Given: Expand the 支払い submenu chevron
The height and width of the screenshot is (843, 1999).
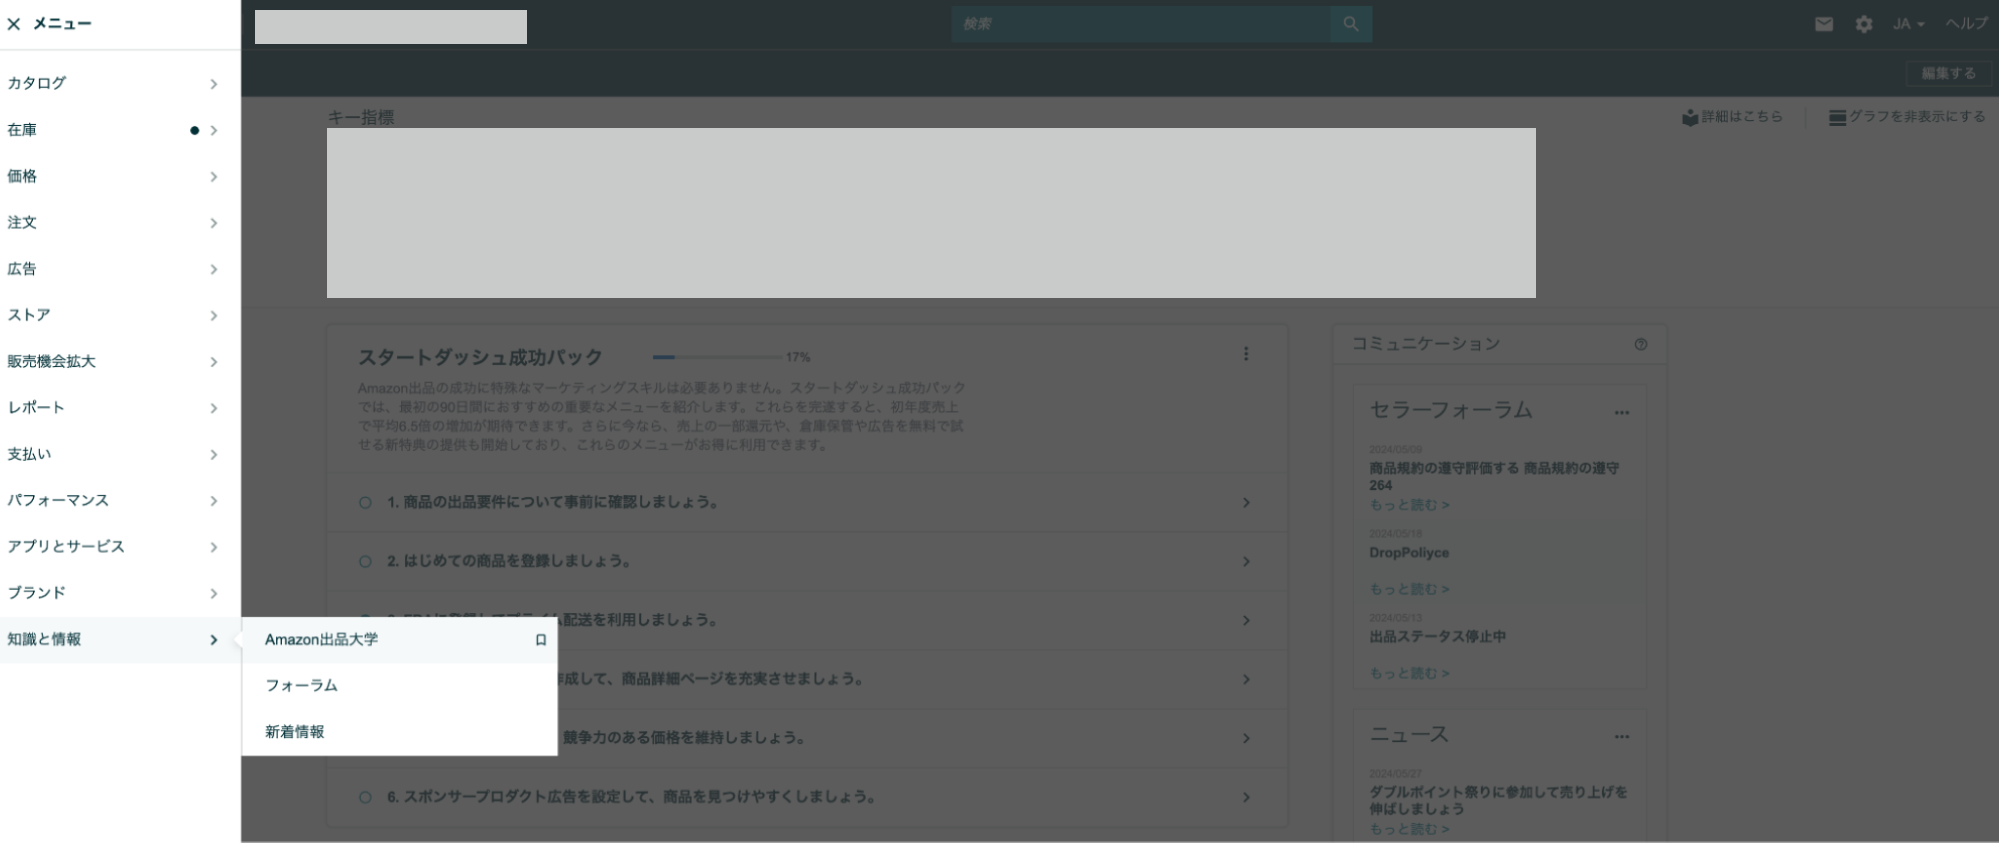Looking at the screenshot, I should pos(213,454).
